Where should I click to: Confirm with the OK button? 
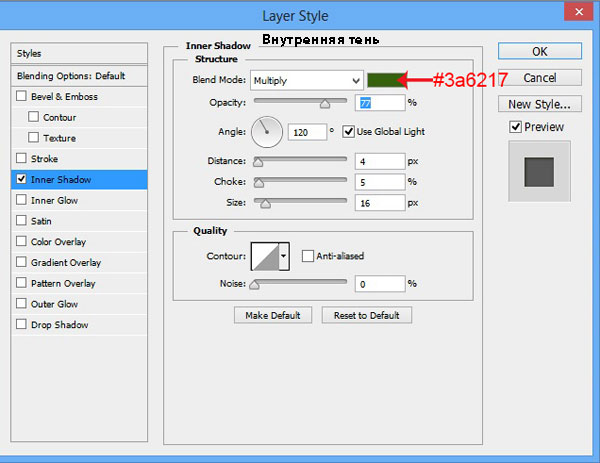(x=540, y=51)
